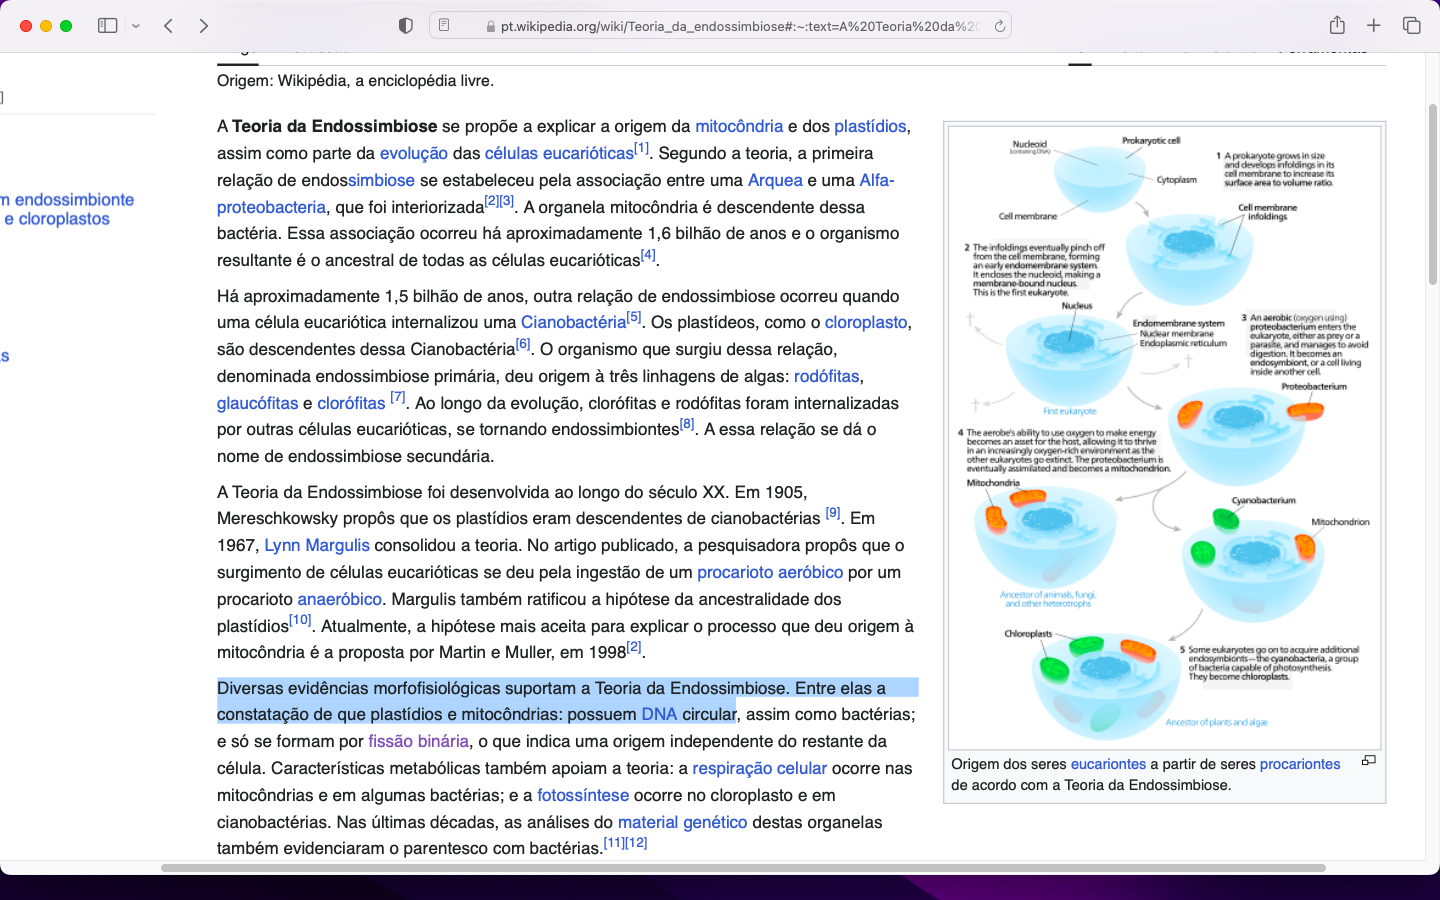
Task: Open the clorófitas link
Action: click(351, 403)
